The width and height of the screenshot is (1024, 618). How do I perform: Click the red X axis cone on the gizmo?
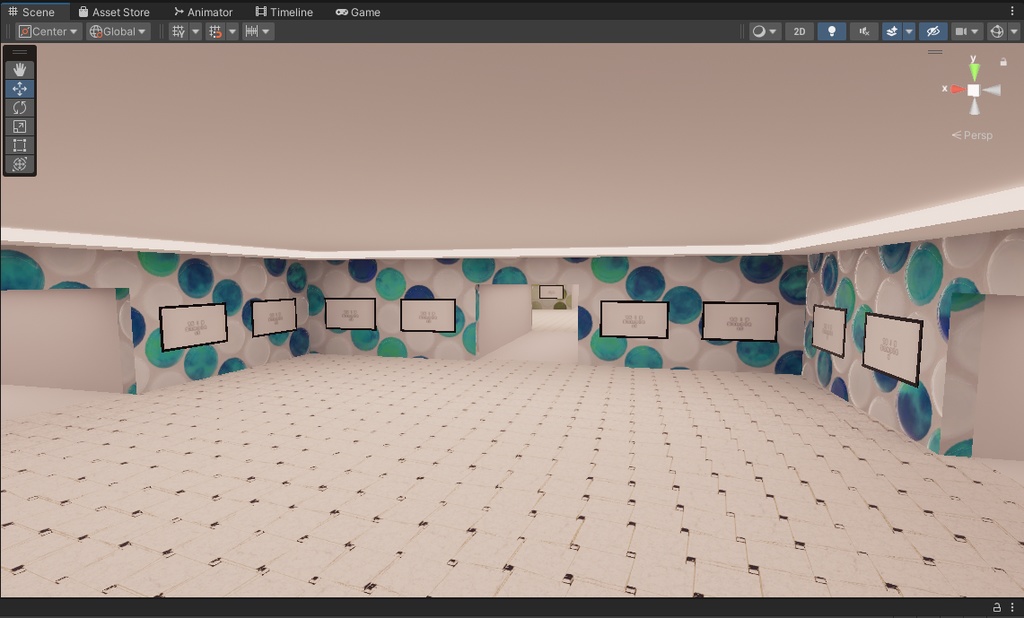(x=957, y=89)
